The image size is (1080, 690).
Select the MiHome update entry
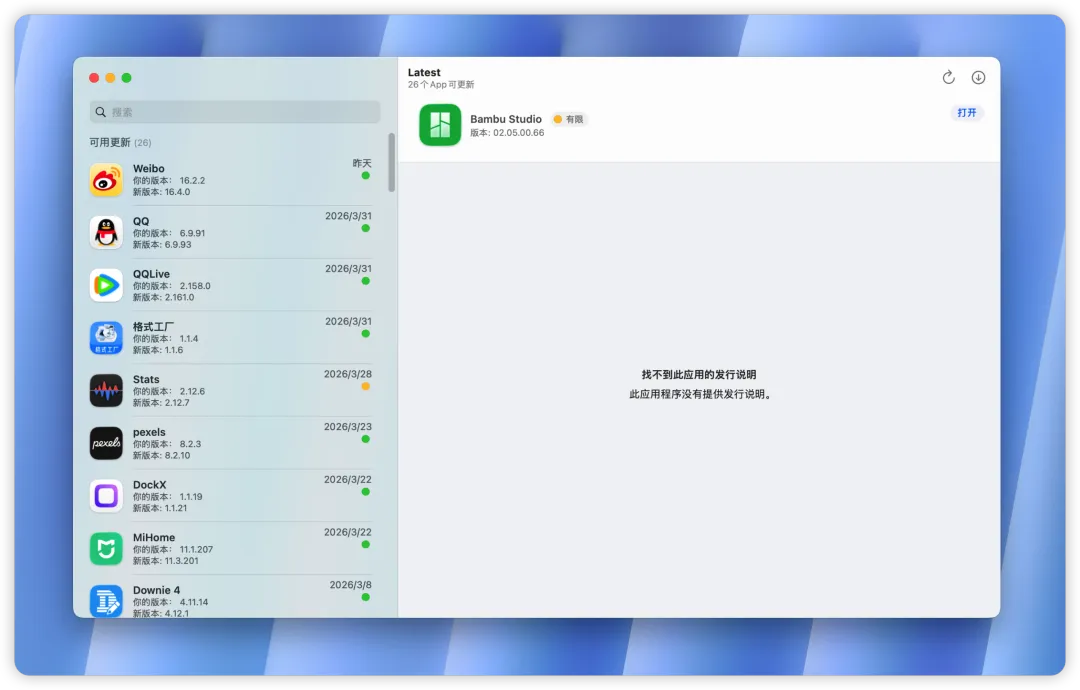click(231, 549)
